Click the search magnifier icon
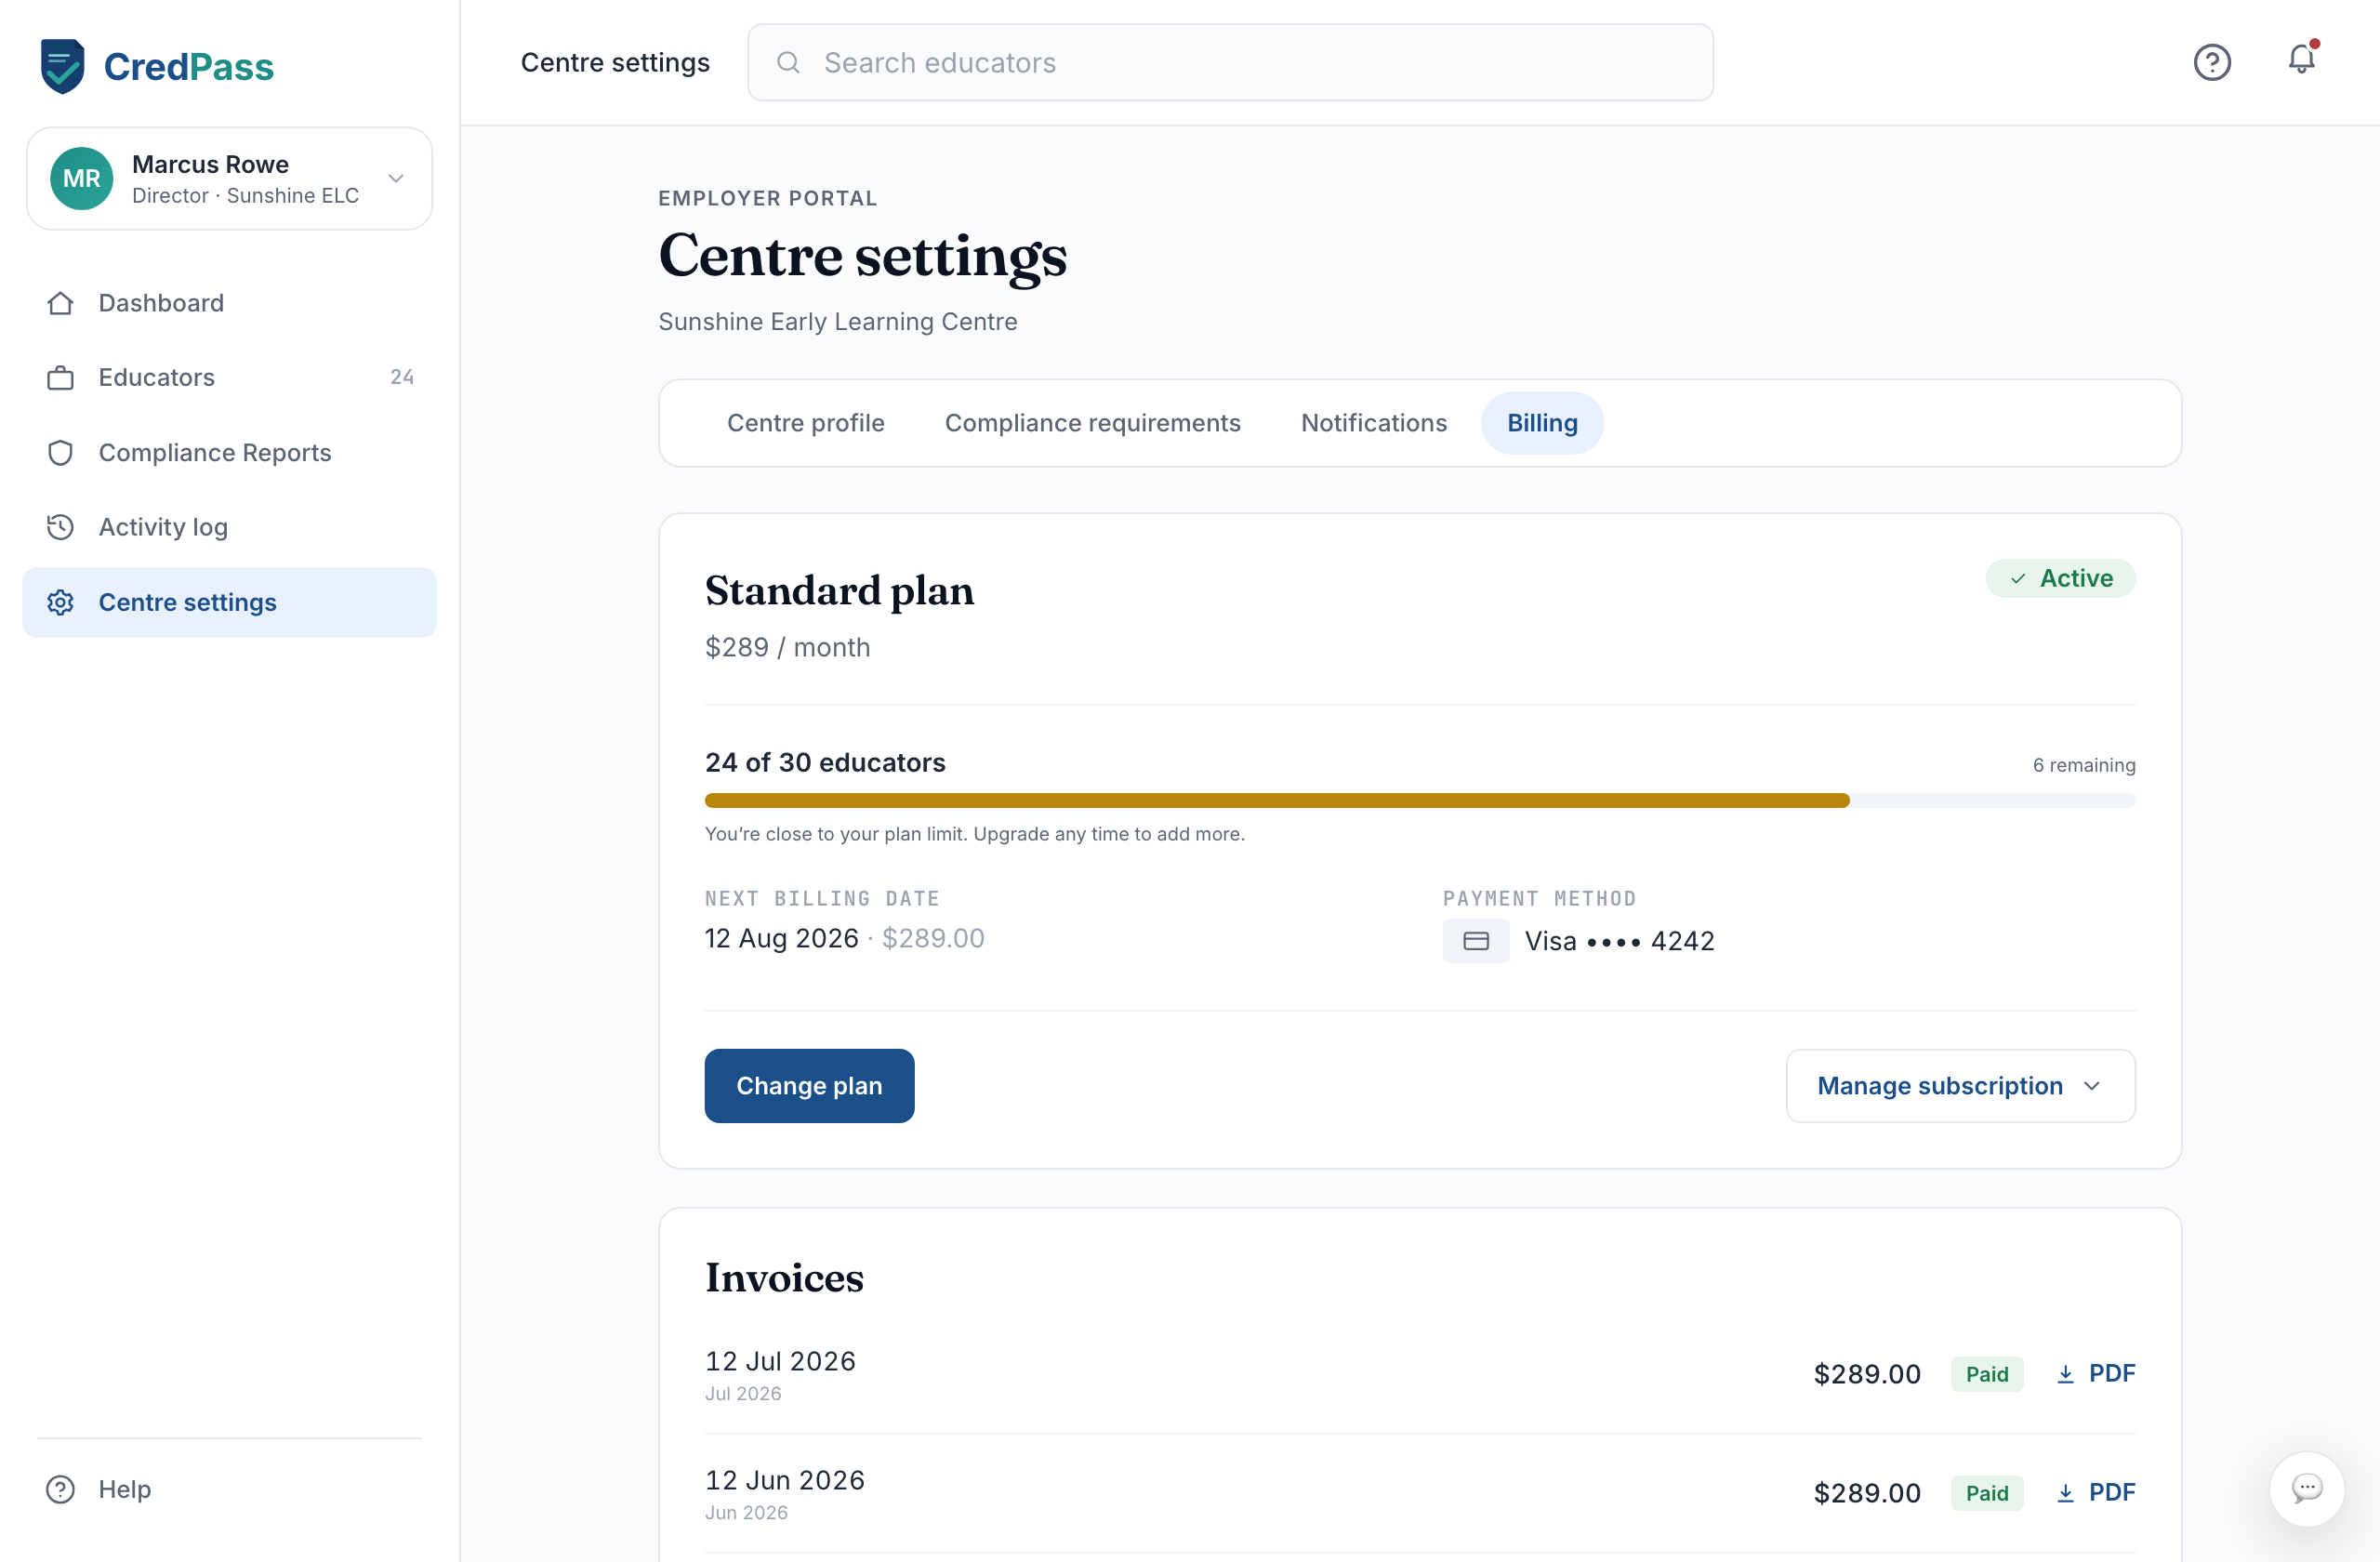 coord(788,62)
